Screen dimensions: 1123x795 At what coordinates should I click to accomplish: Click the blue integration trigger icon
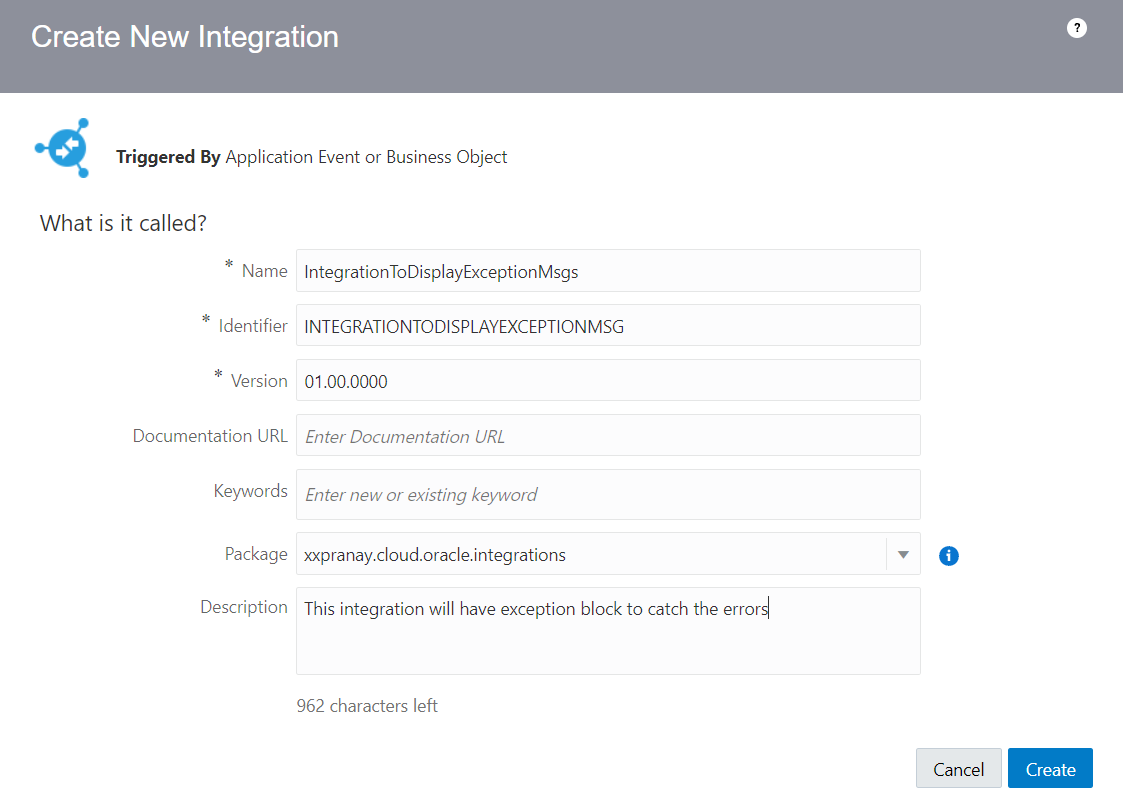(x=63, y=148)
